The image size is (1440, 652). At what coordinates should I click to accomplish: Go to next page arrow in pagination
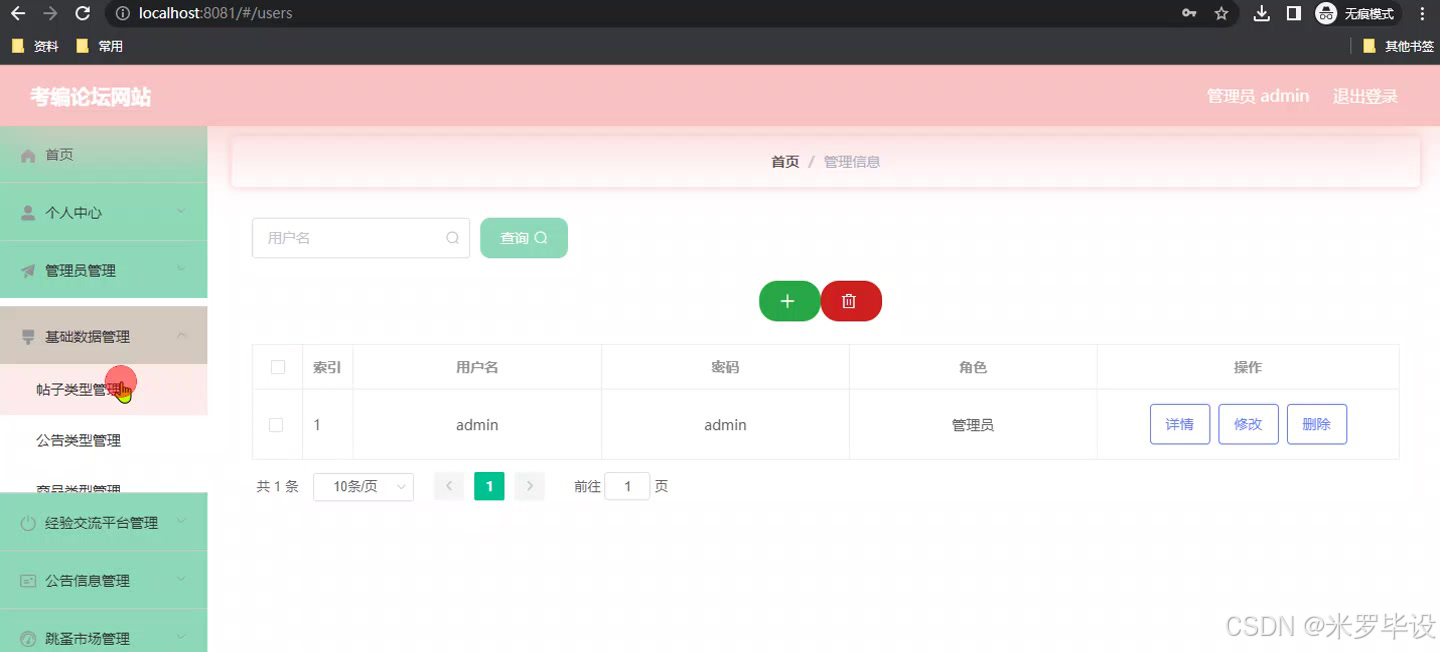click(x=530, y=487)
